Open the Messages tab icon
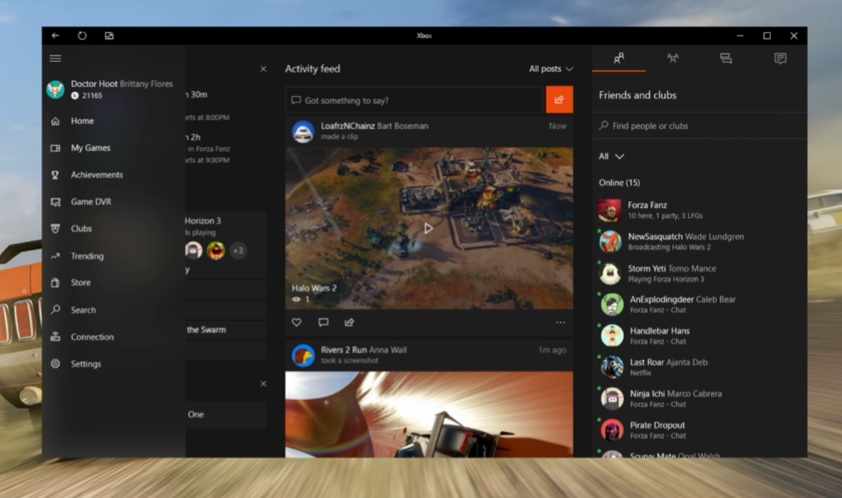The image size is (842, 498). pyautogui.click(x=780, y=59)
